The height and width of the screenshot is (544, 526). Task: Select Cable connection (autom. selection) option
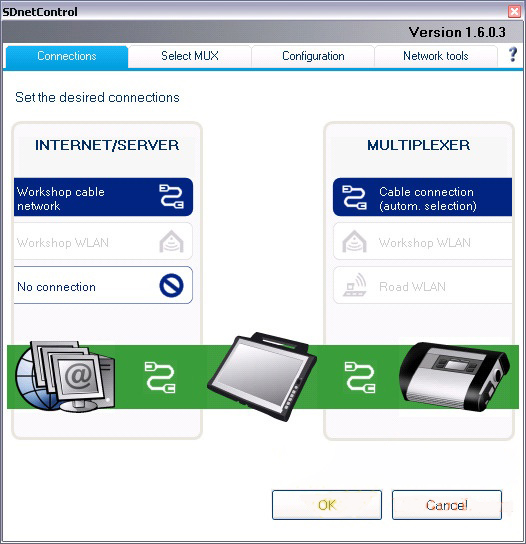(423, 197)
